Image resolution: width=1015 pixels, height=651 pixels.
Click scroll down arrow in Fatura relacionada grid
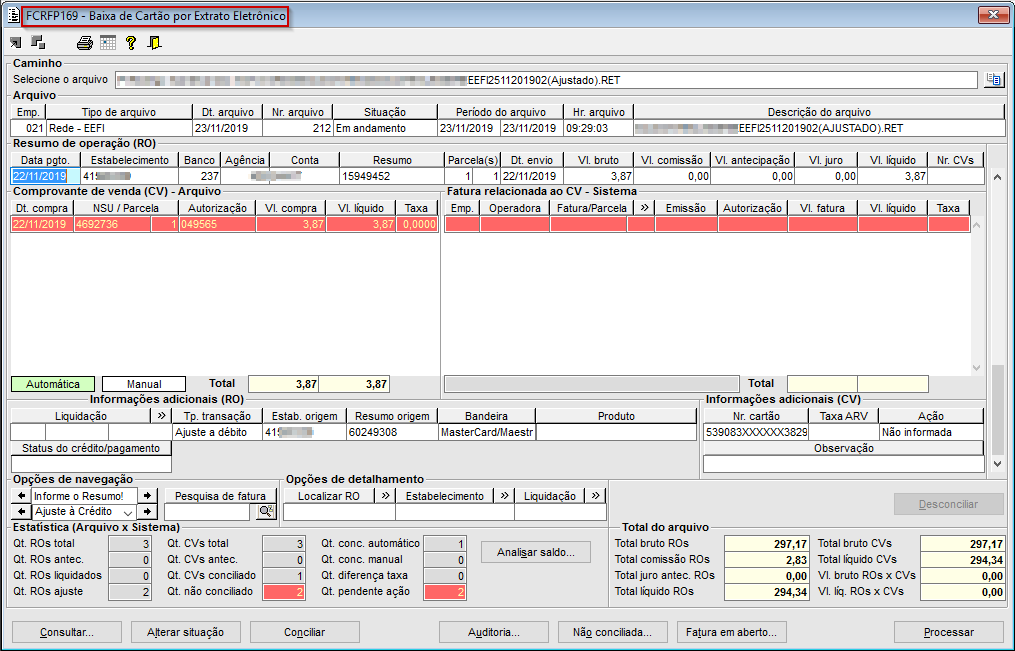tap(977, 368)
